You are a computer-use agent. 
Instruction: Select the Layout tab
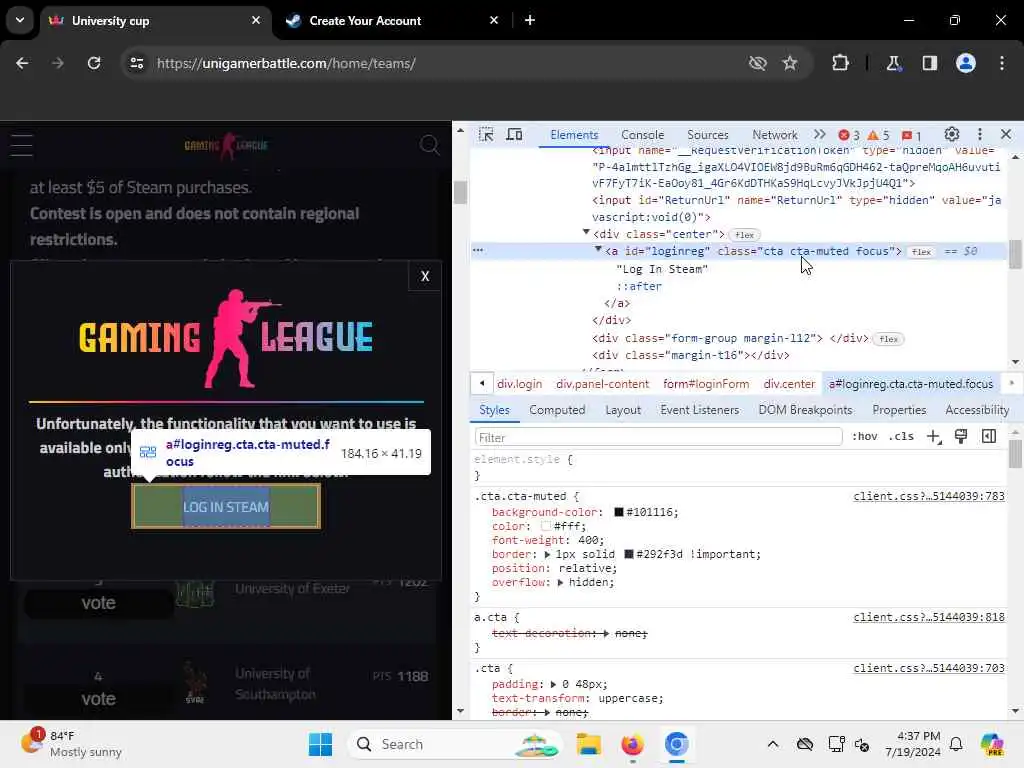pos(622,410)
